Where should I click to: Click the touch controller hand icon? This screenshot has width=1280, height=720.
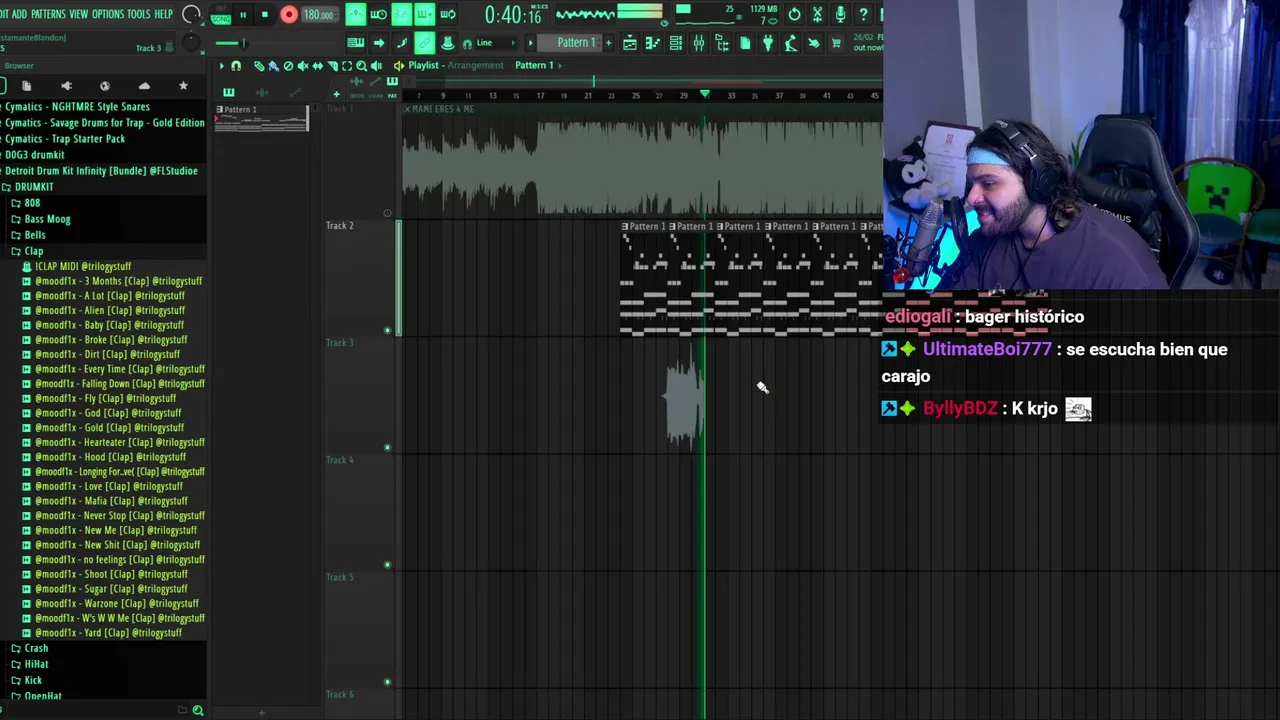[814, 42]
